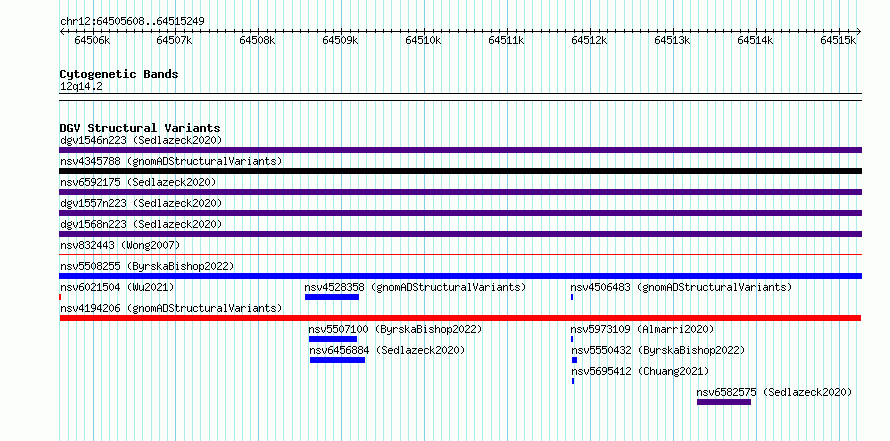Open nsv4506483 gnomADStructuralVariants label
Image resolution: width=890 pixels, height=441 pixels.
[x=681, y=287]
